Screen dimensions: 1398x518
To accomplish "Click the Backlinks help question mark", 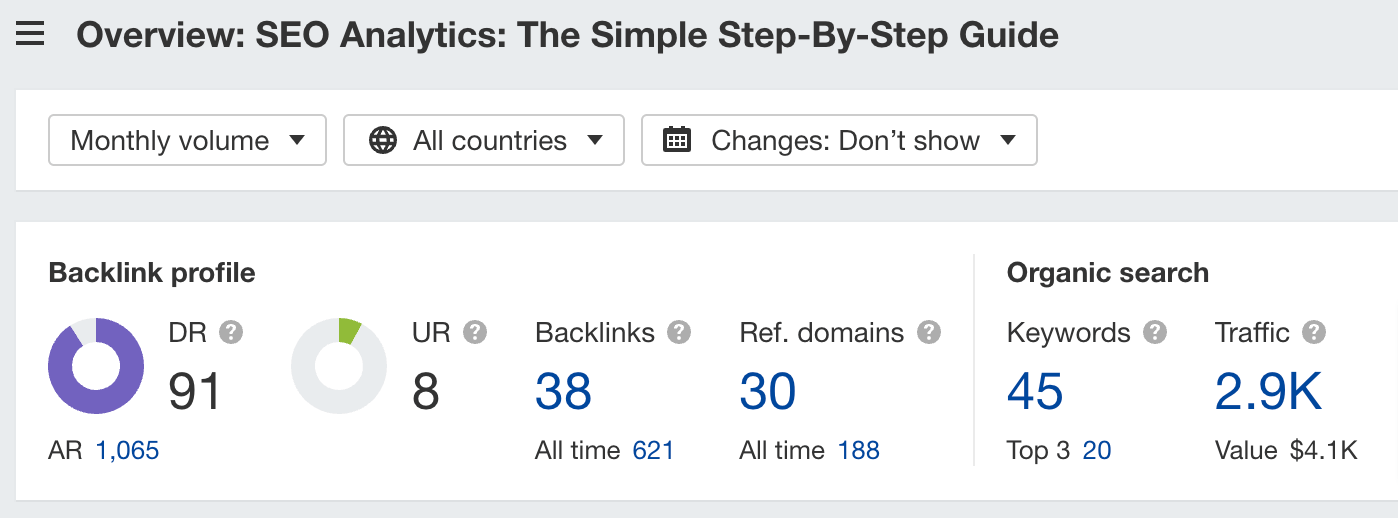I will 679,332.
